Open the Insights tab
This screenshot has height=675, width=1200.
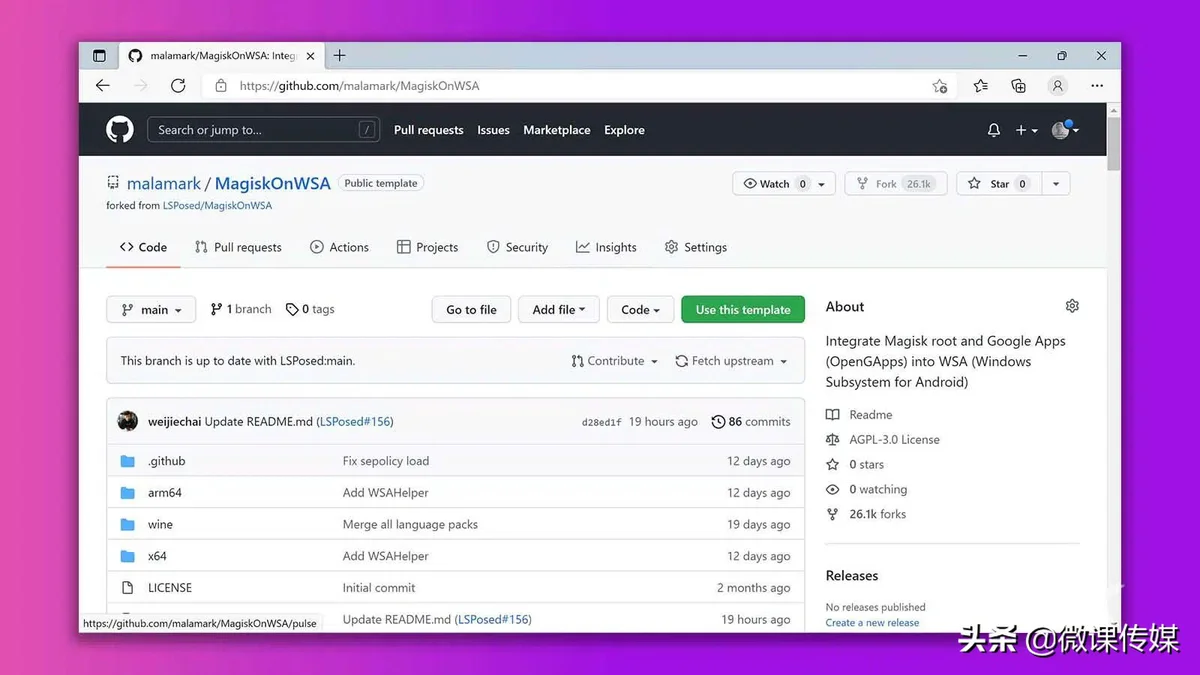(x=606, y=247)
